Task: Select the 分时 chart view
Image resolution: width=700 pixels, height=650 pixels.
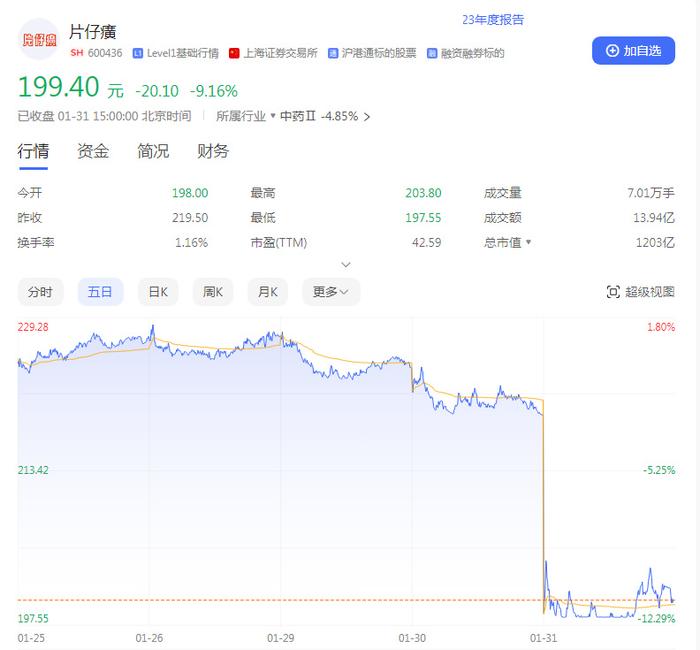Action: point(40,292)
